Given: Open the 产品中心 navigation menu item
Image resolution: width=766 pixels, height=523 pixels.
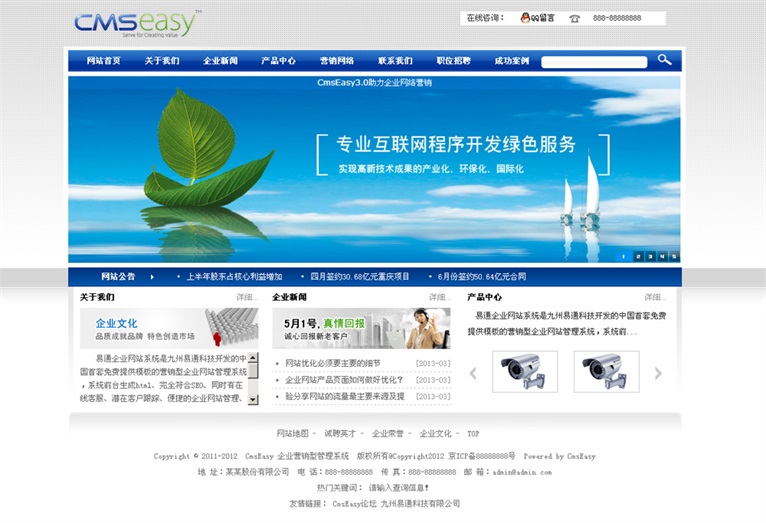Looking at the screenshot, I should pyautogui.click(x=278, y=61).
